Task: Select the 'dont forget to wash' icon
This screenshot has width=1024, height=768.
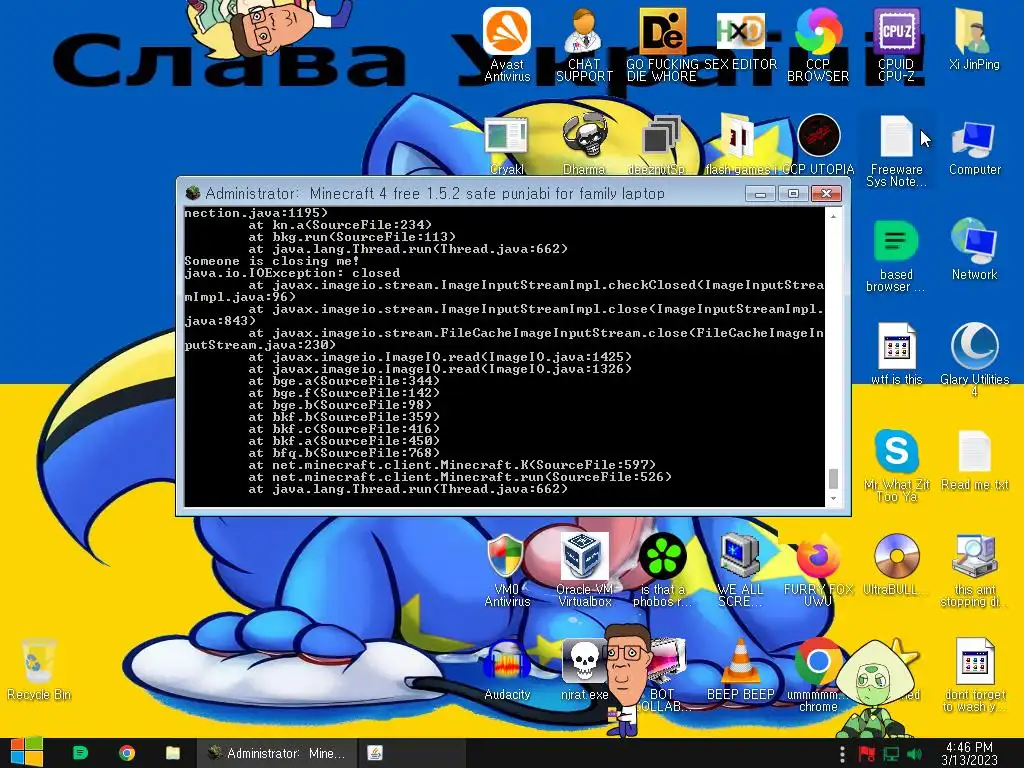Action: point(974,675)
